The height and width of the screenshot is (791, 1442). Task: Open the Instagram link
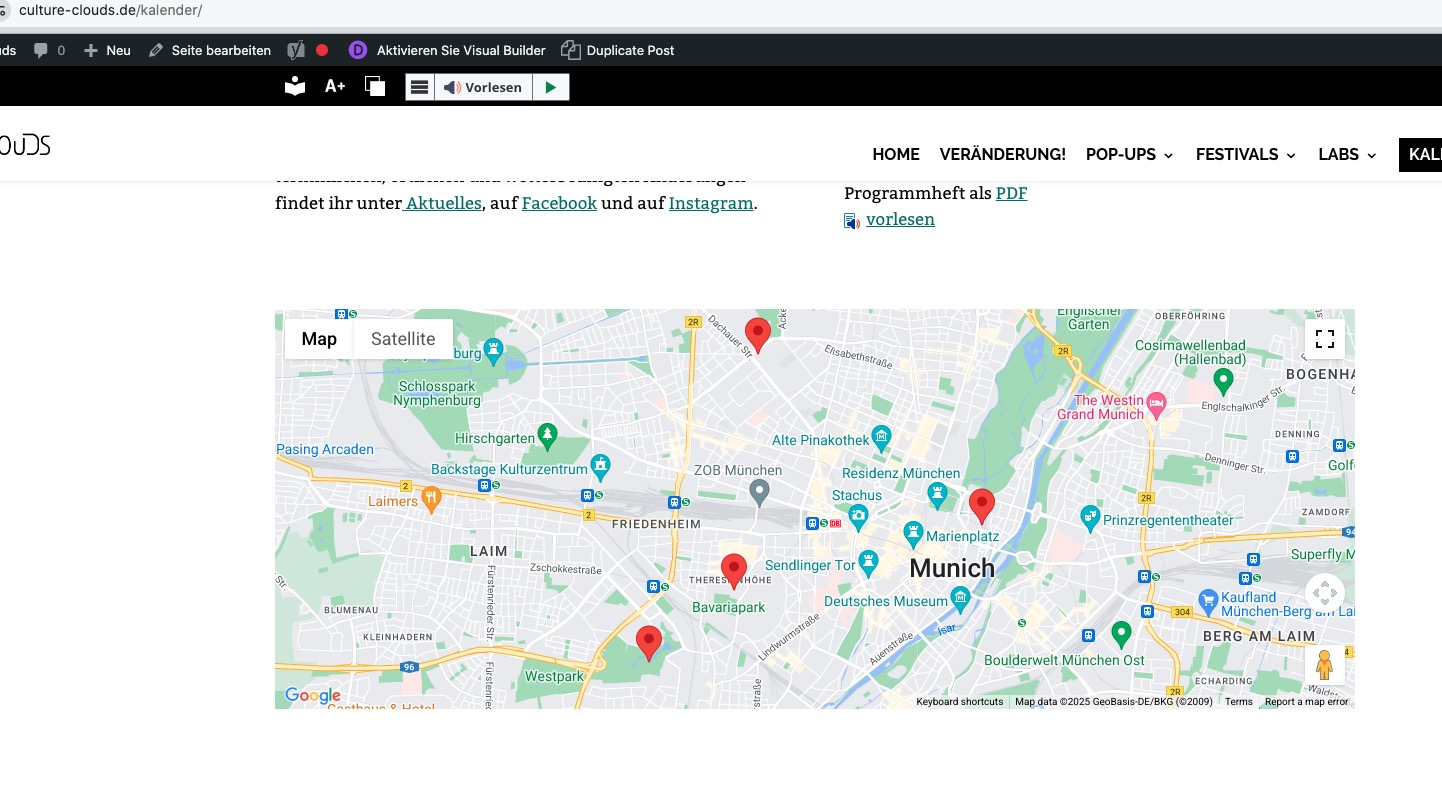711,203
